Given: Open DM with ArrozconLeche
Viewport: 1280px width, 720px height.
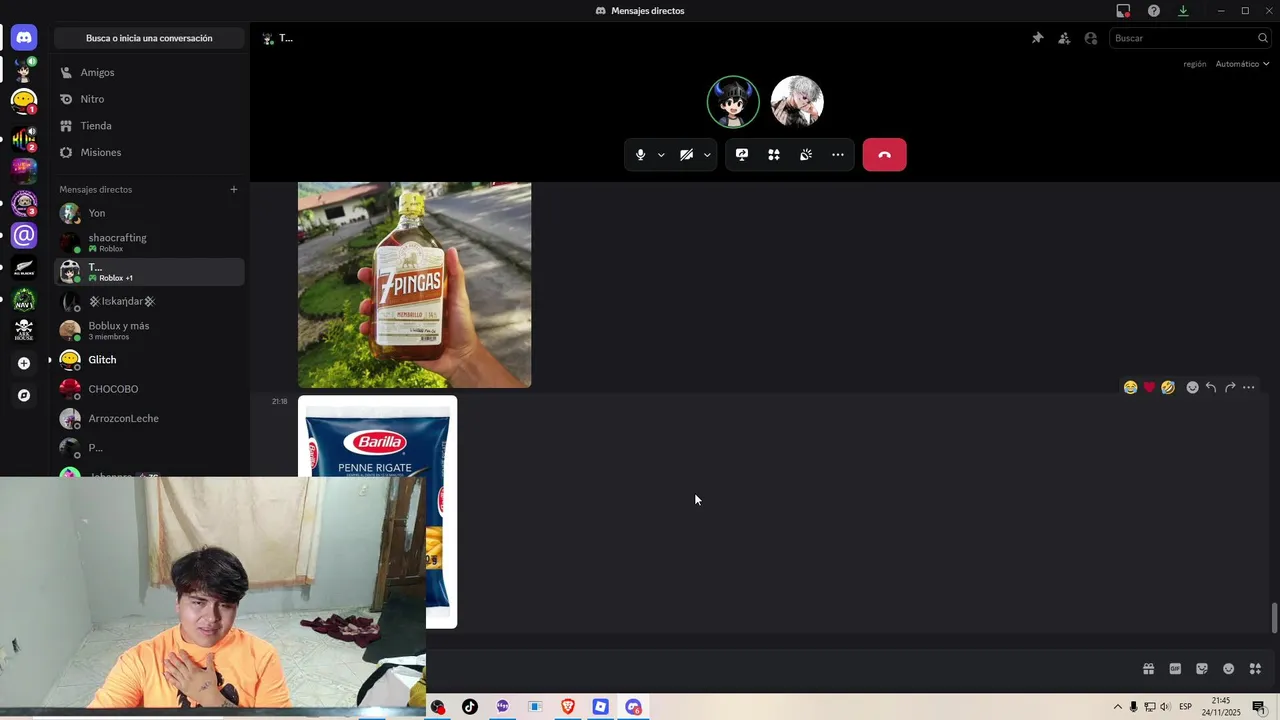Looking at the screenshot, I should point(149,418).
